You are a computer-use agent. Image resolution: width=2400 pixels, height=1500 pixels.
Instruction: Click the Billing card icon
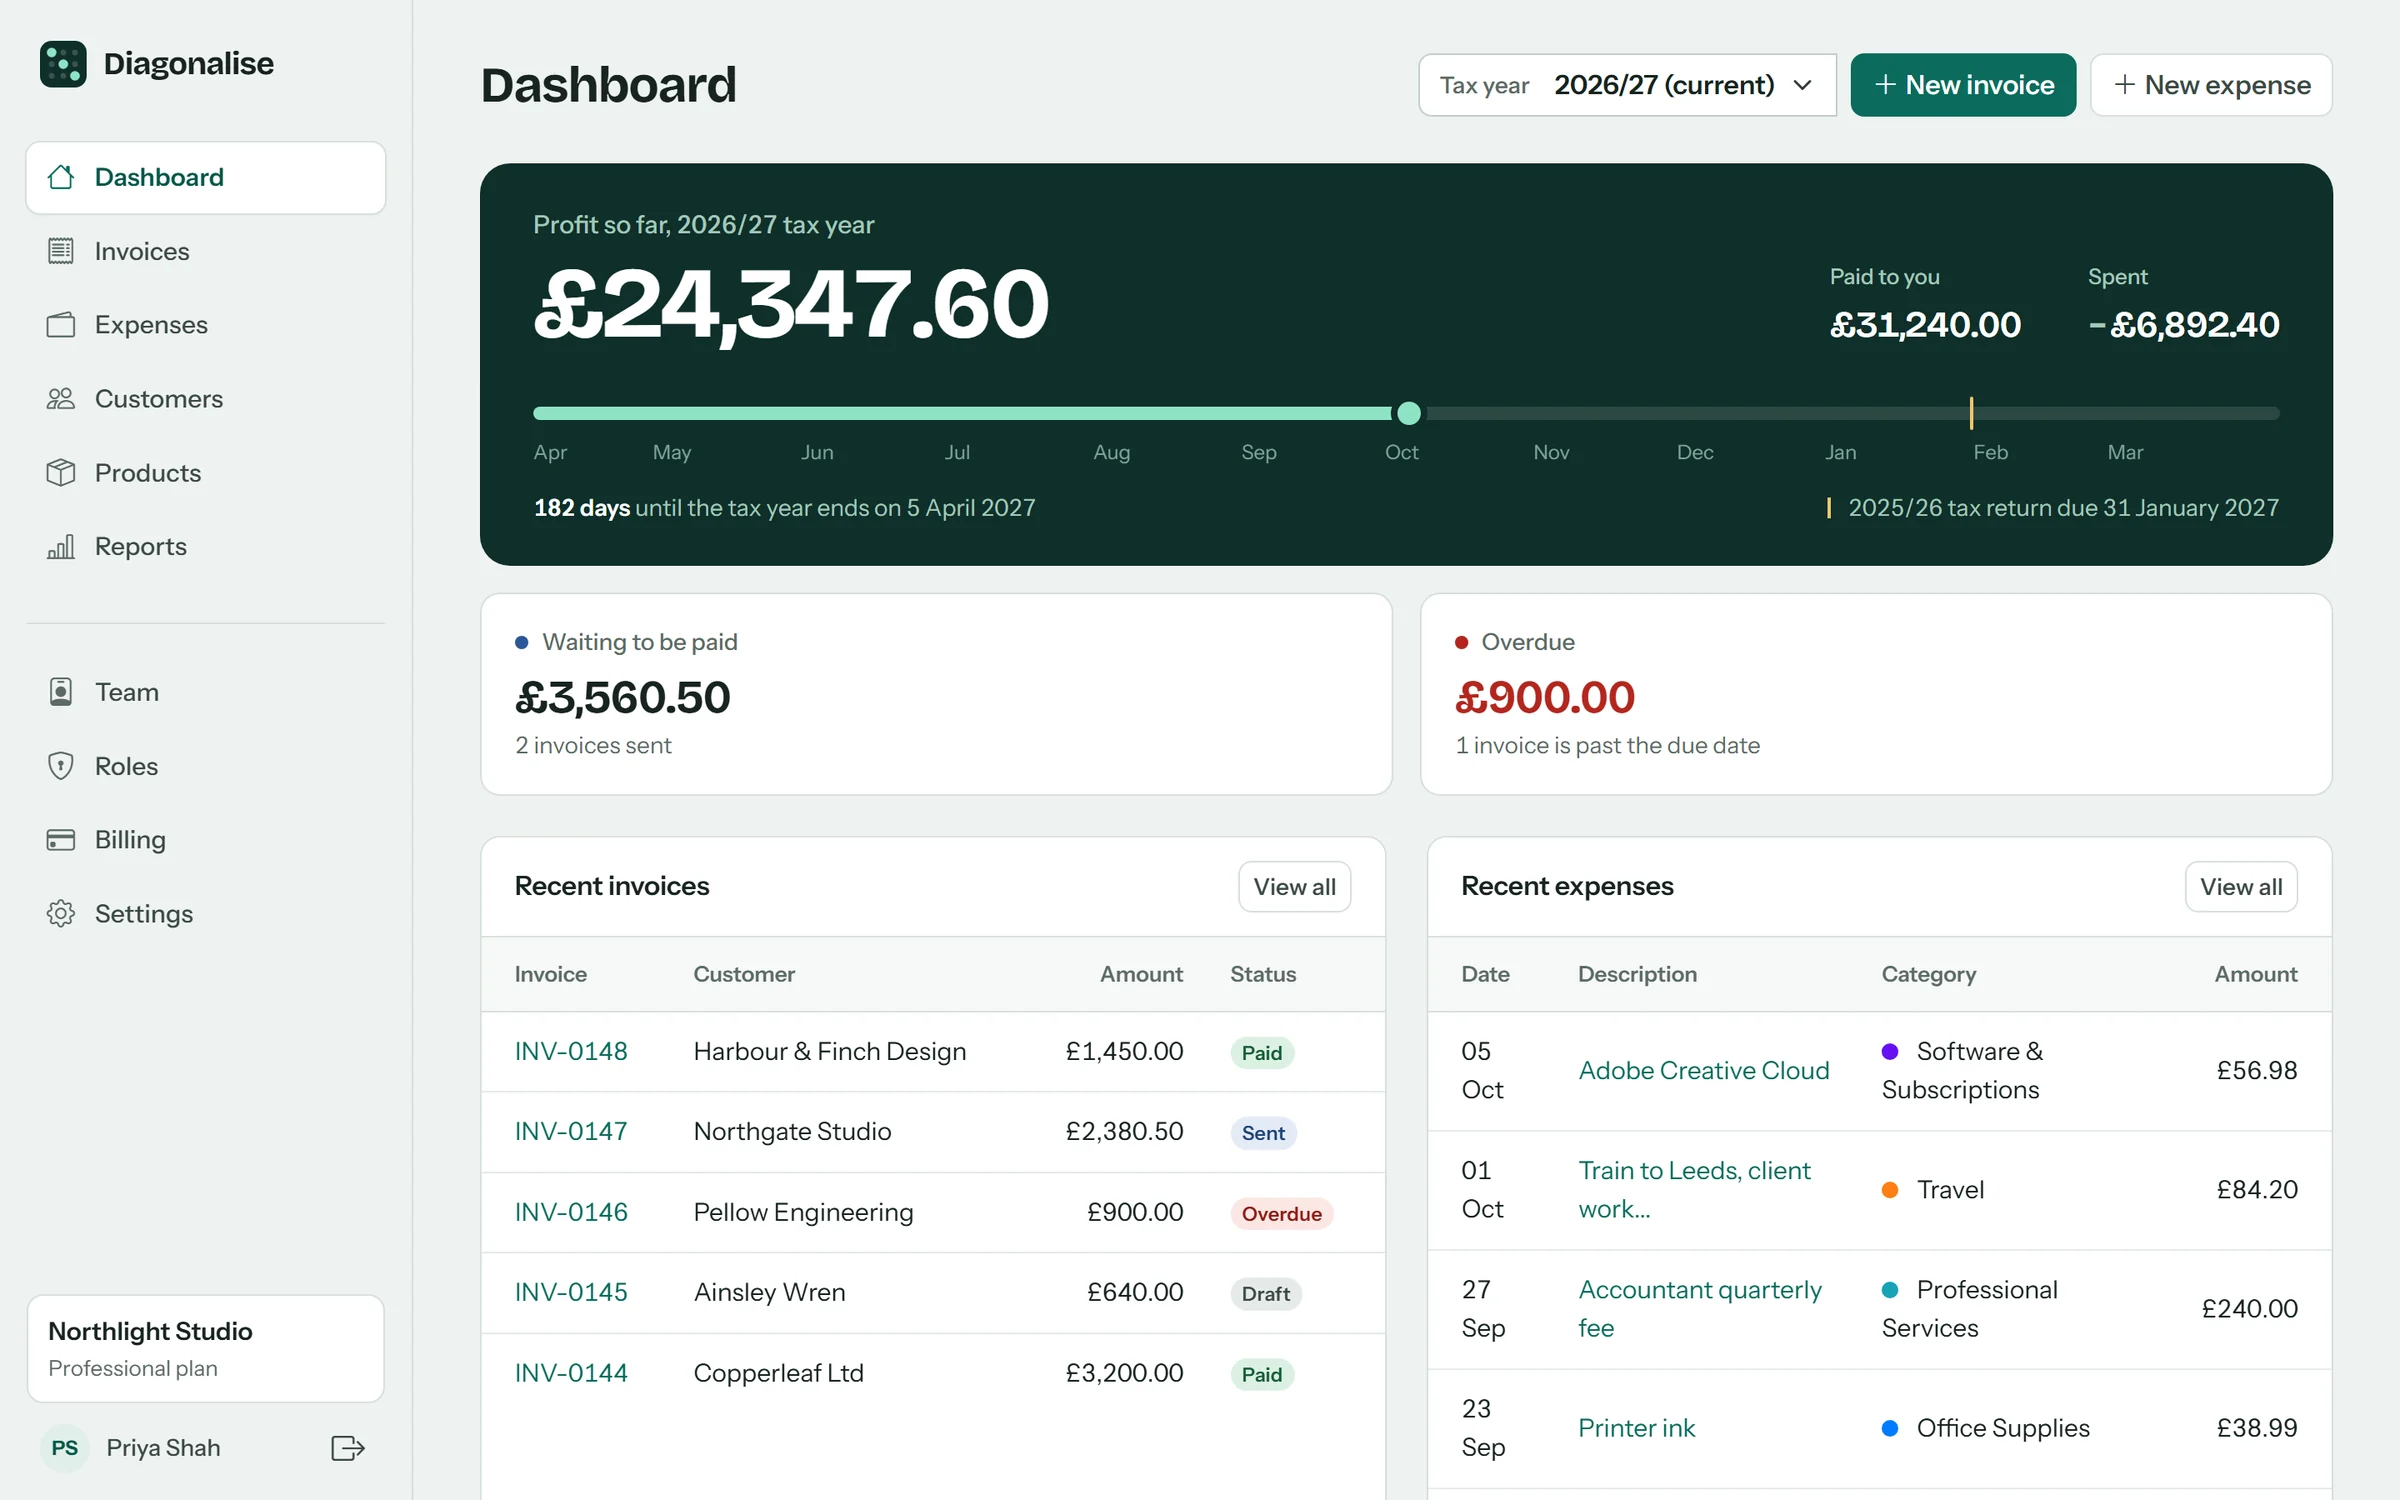click(61, 839)
